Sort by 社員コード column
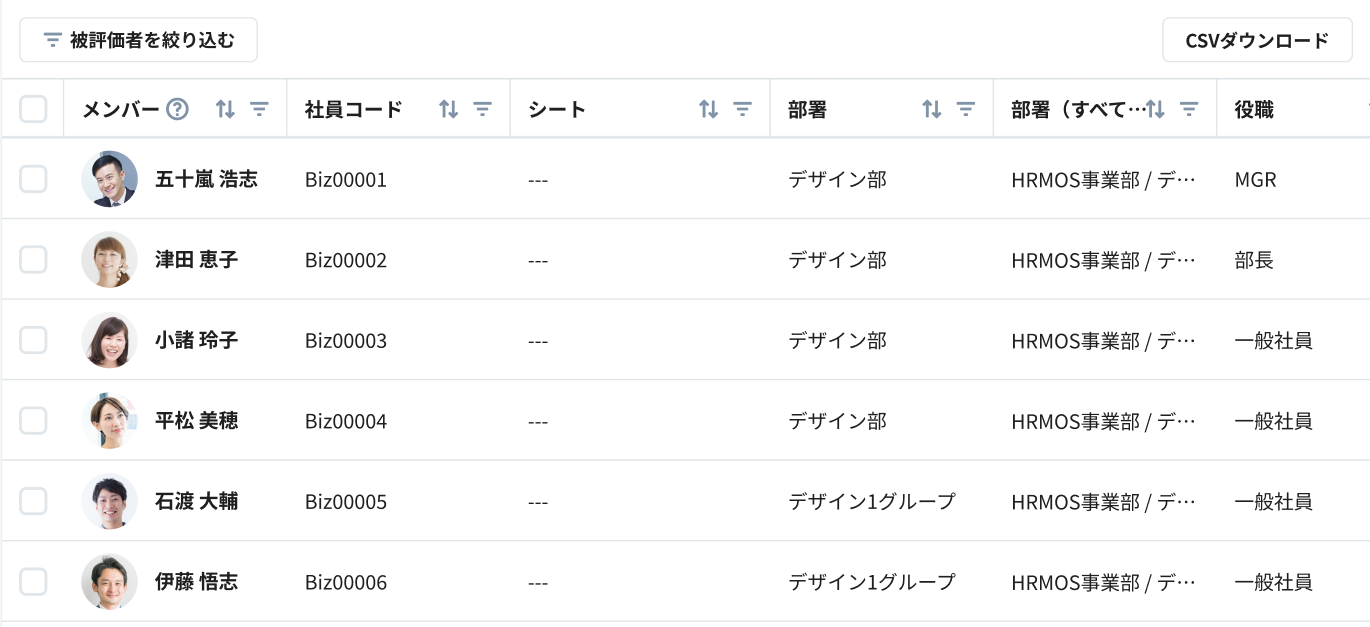1370x627 pixels. tap(448, 110)
